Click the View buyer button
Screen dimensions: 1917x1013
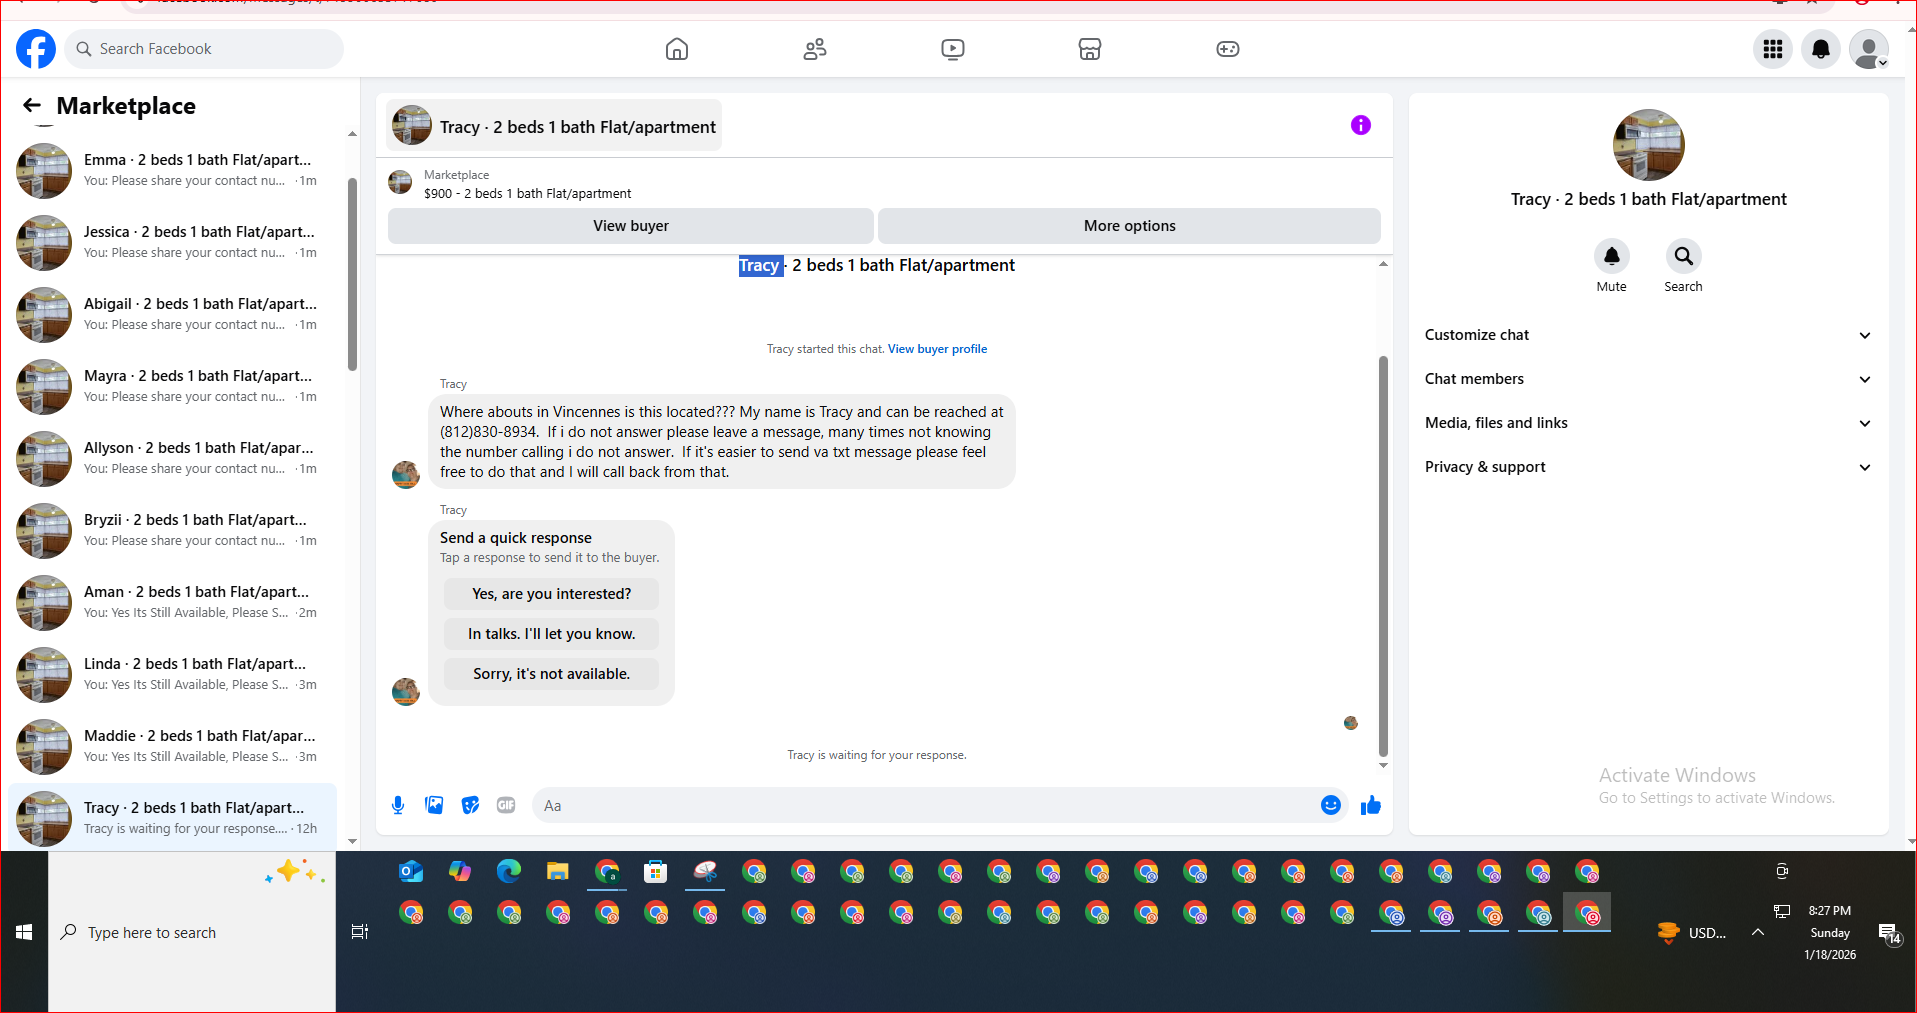click(x=631, y=226)
